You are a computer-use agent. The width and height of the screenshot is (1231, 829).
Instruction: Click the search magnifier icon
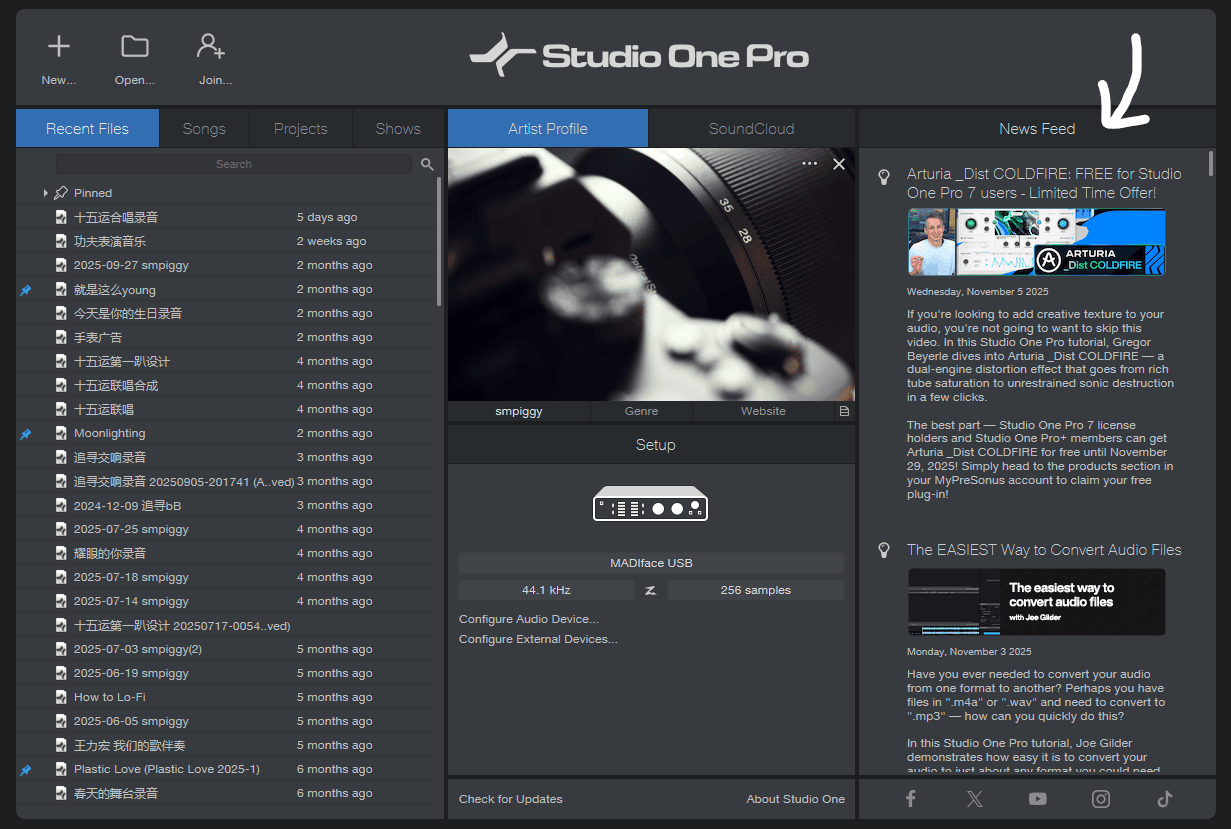(427, 164)
